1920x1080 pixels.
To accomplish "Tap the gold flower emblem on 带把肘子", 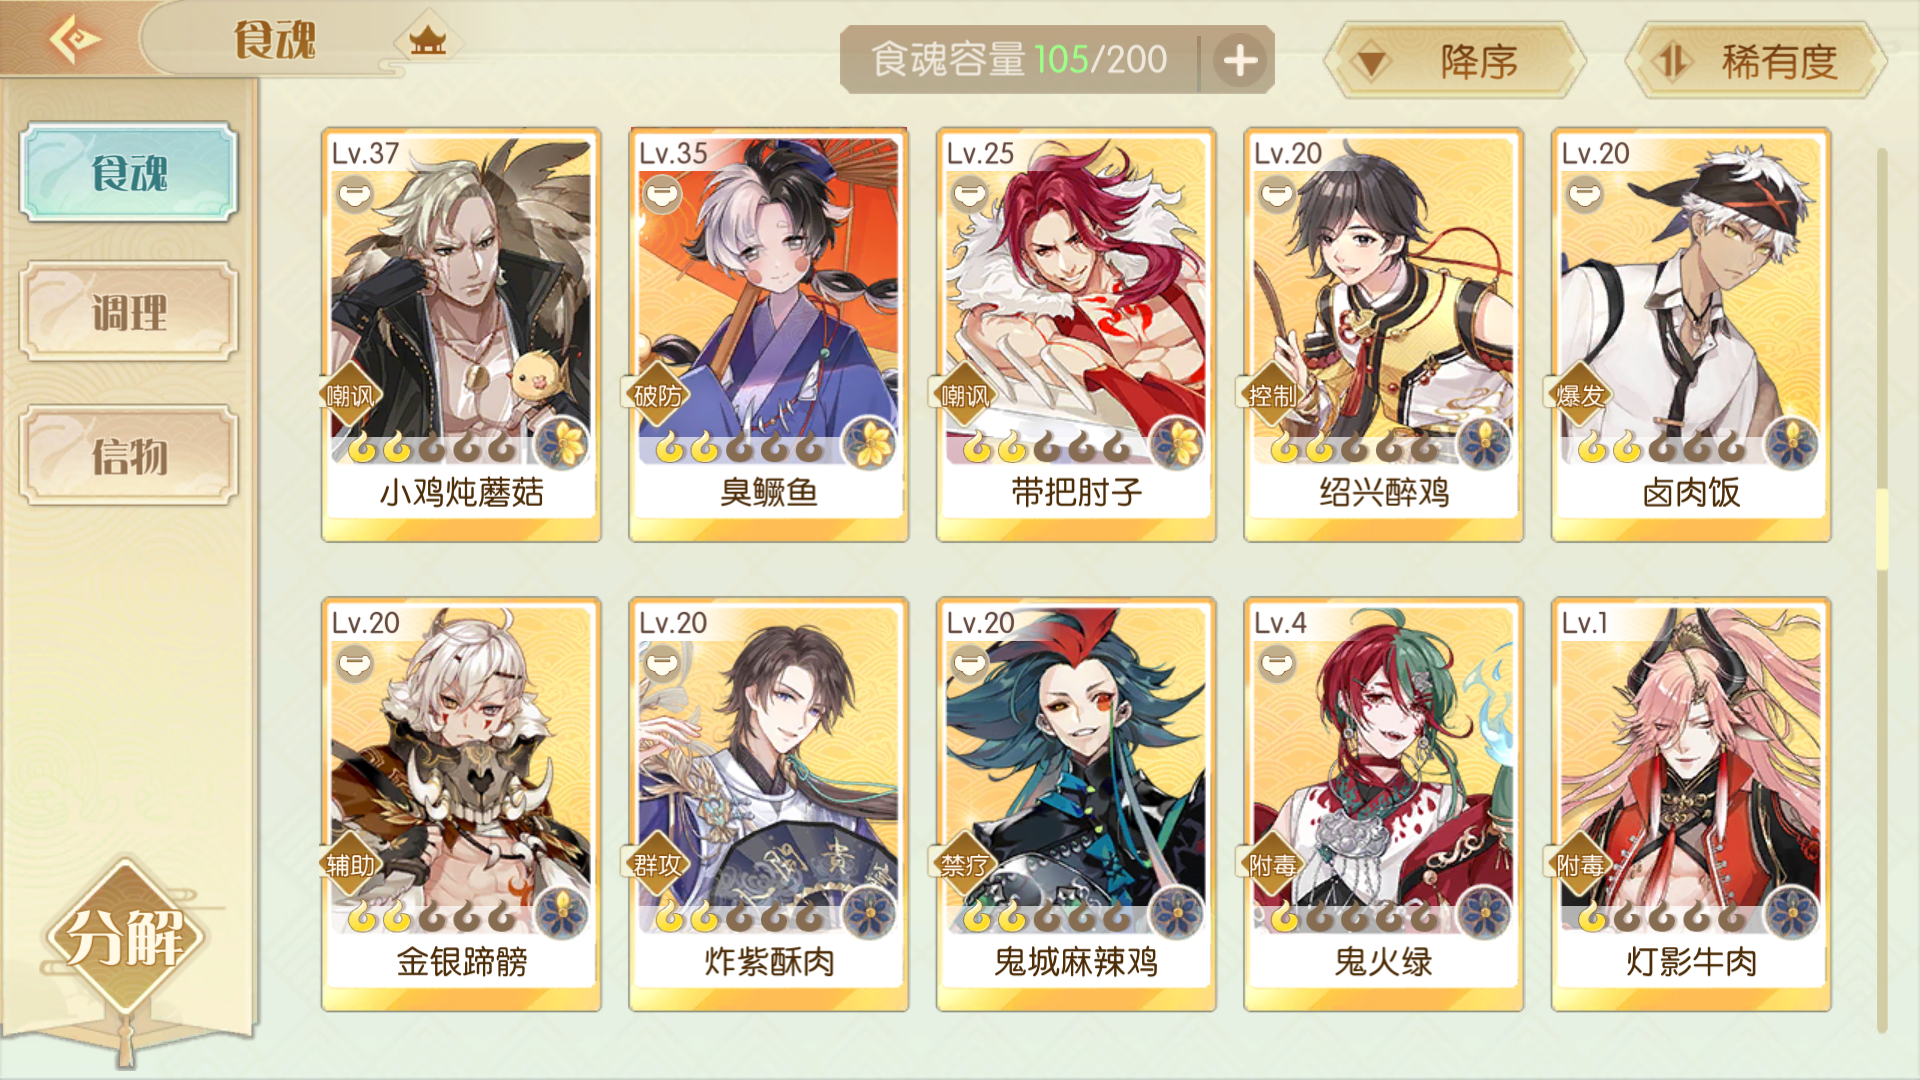I will [1178, 442].
